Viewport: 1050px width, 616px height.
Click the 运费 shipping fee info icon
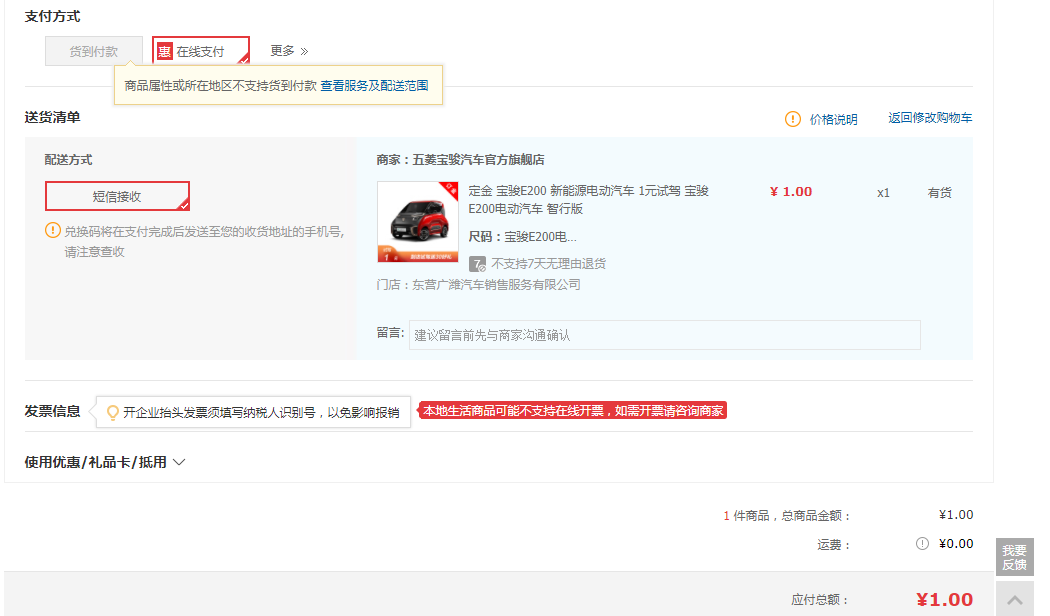[922, 544]
